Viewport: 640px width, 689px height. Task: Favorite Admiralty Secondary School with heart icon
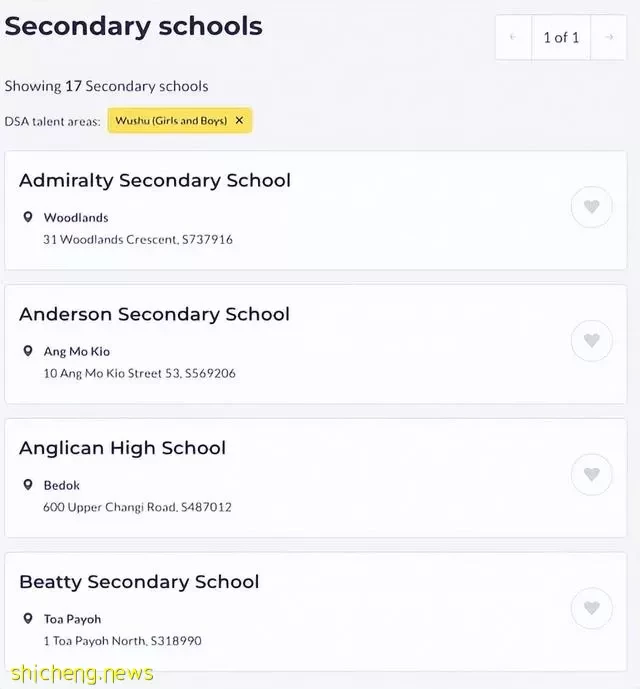(591, 207)
